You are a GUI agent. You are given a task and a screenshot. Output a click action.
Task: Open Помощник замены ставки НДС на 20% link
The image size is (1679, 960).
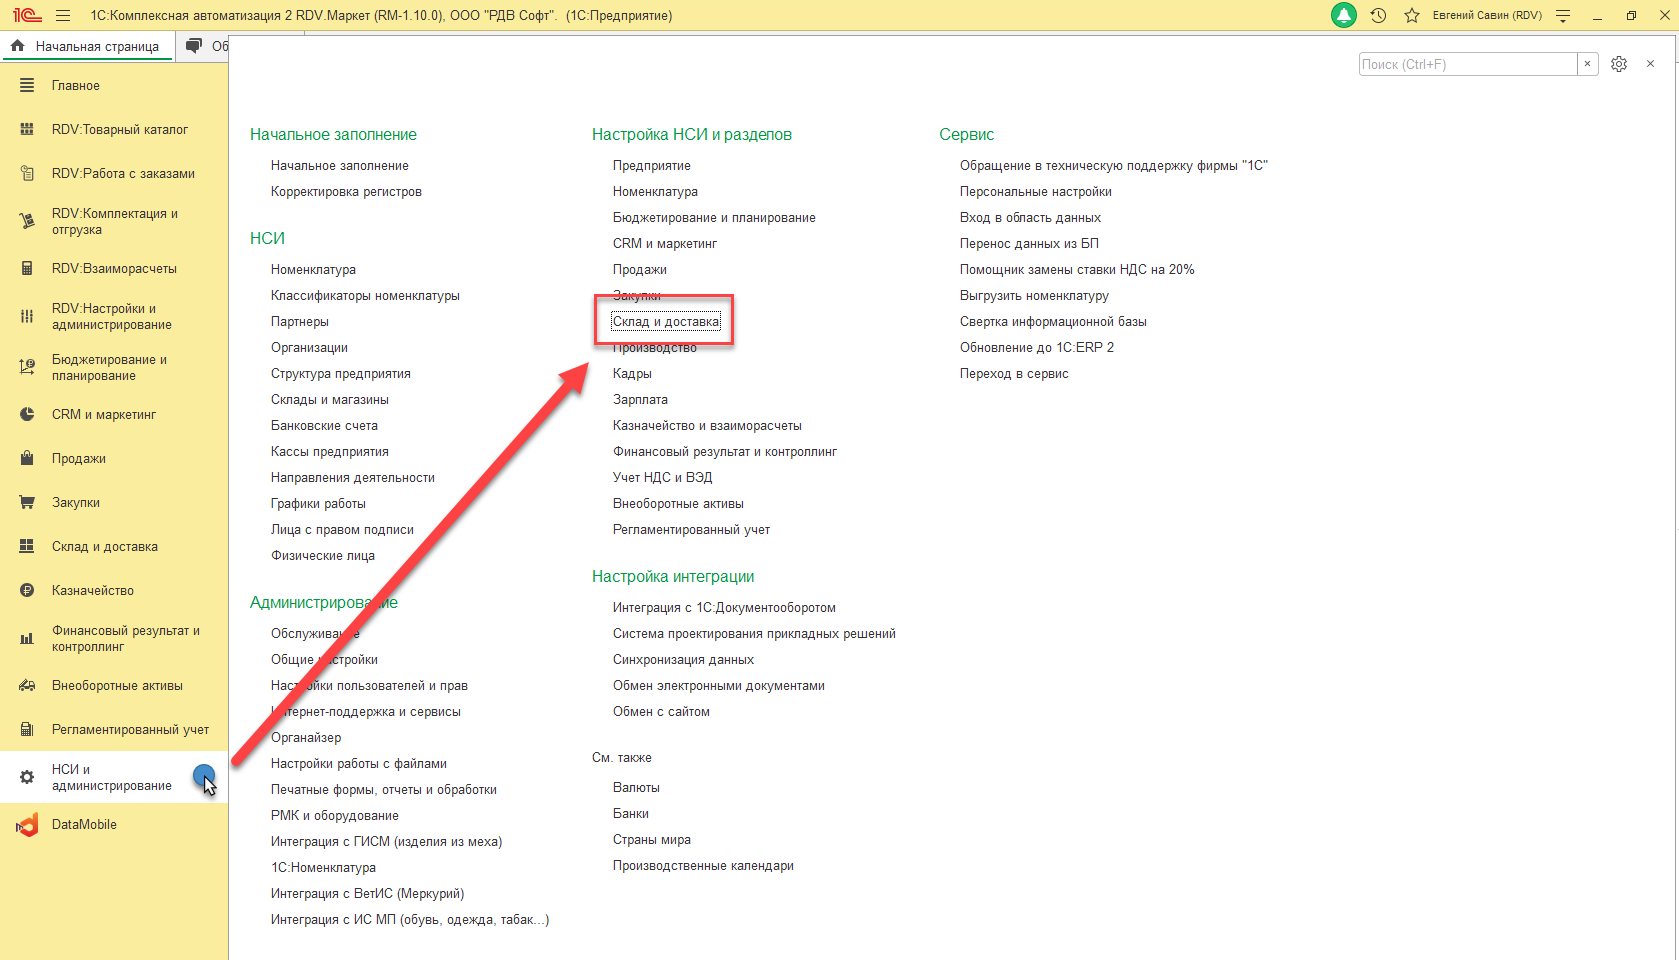coord(1077,270)
